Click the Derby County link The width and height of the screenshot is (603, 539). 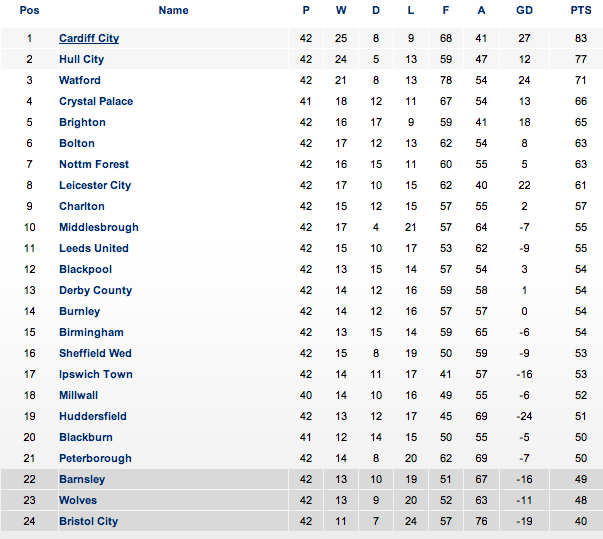pos(95,290)
